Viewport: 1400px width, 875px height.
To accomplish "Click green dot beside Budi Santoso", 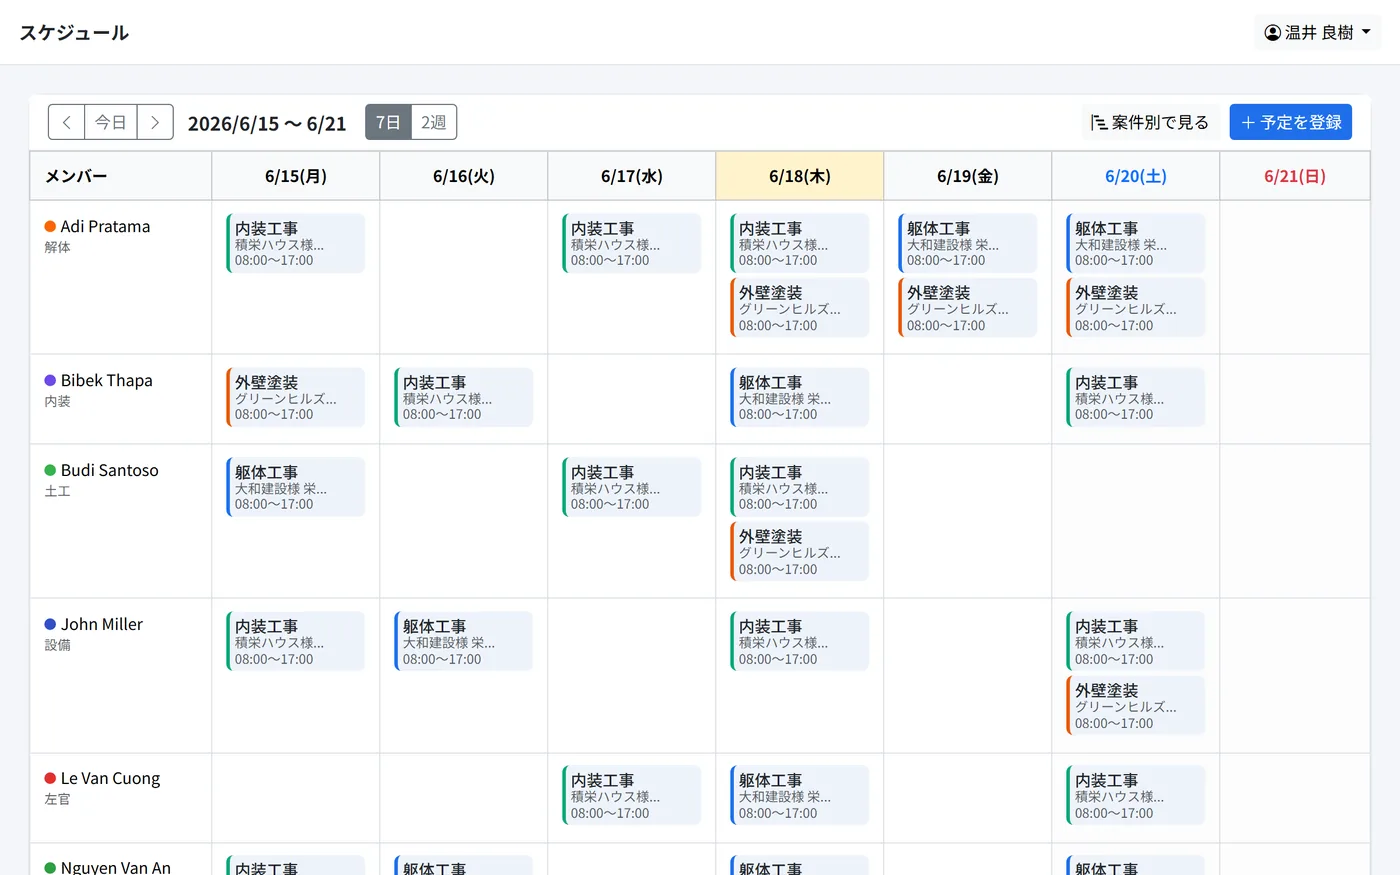I will (50, 470).
